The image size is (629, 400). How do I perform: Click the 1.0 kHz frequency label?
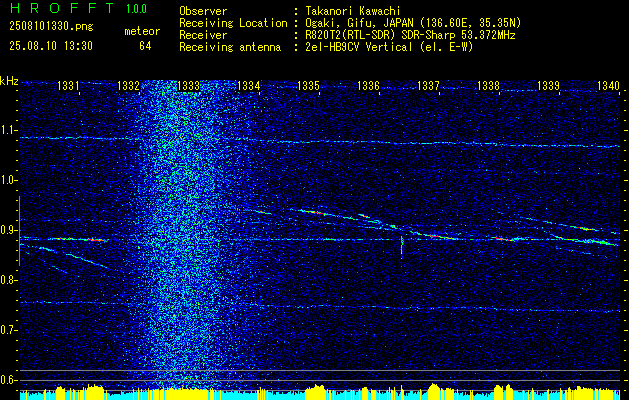pyautogui.click(x=8, y=180)
